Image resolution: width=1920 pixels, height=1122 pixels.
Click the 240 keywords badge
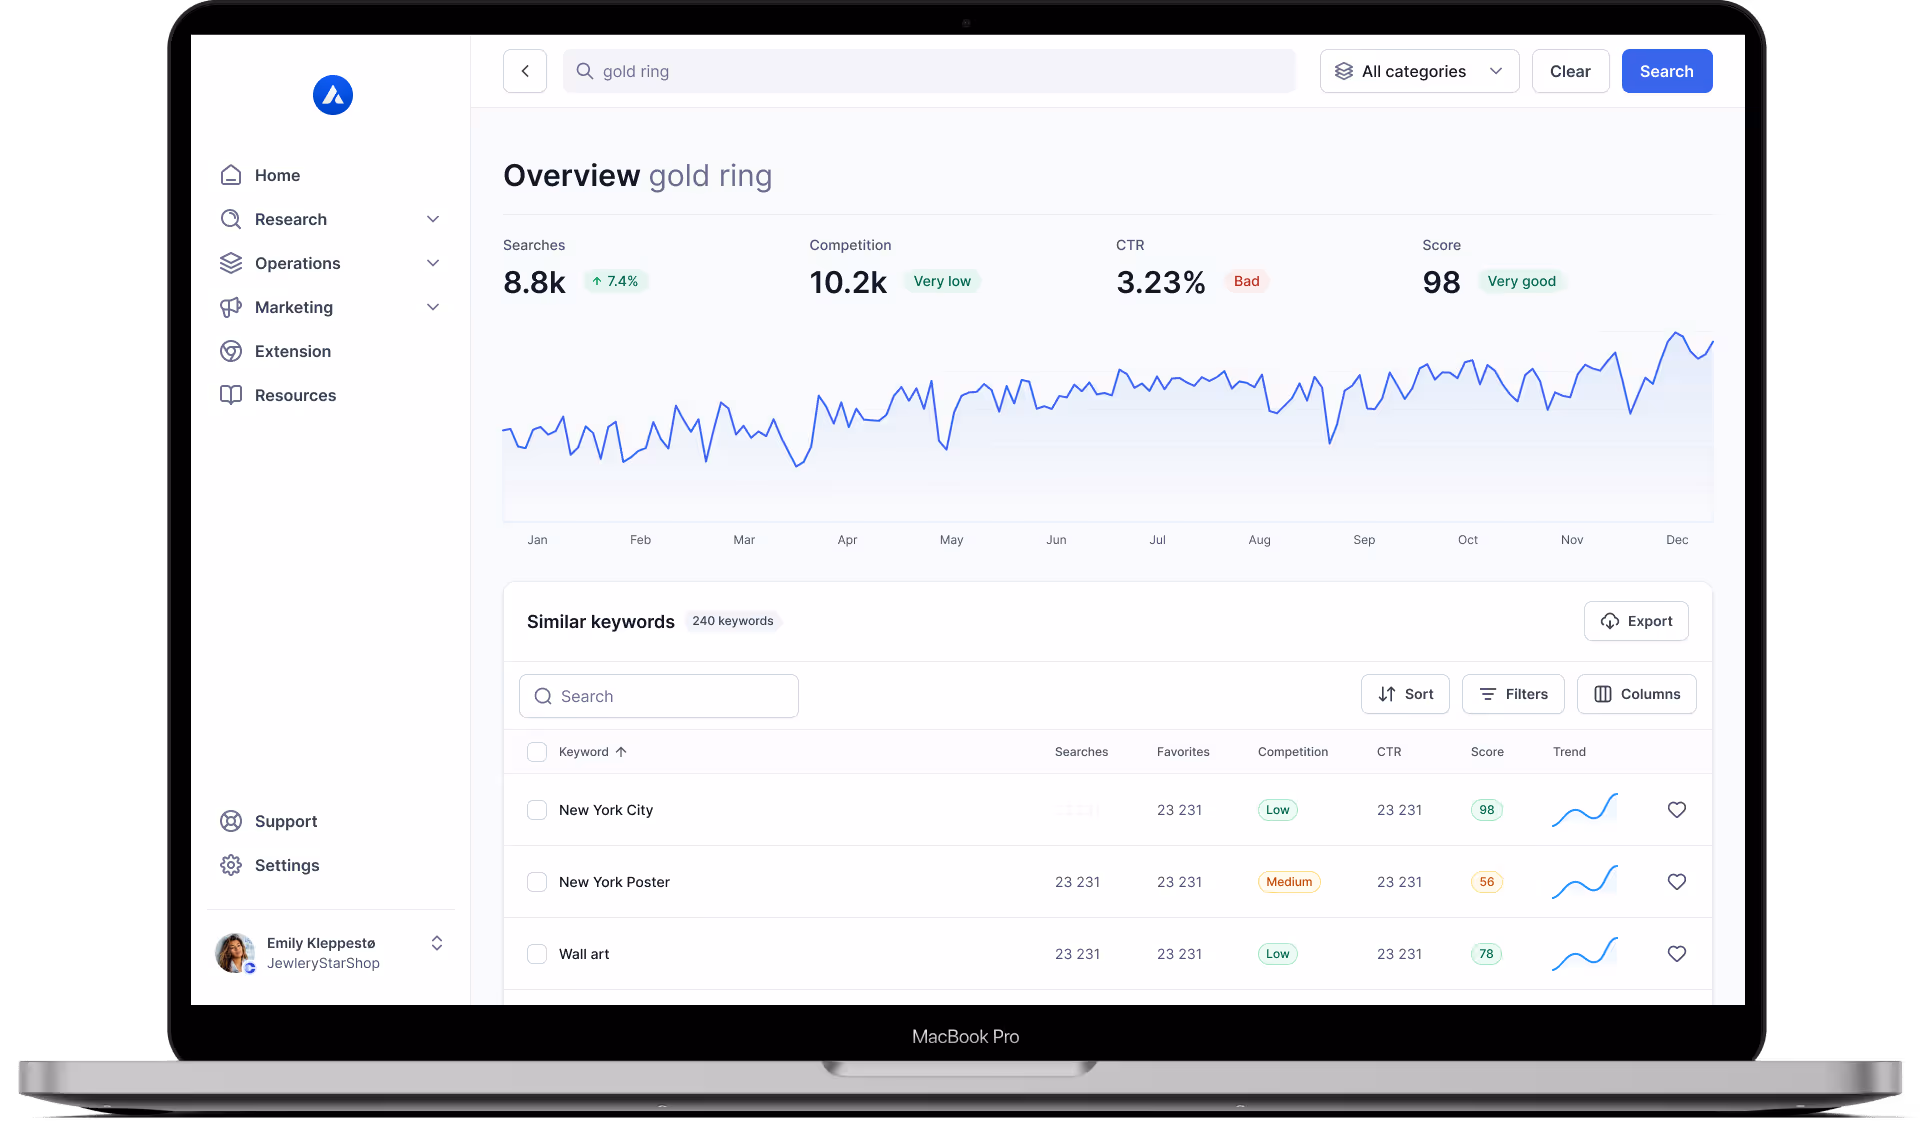pos(733,621)
